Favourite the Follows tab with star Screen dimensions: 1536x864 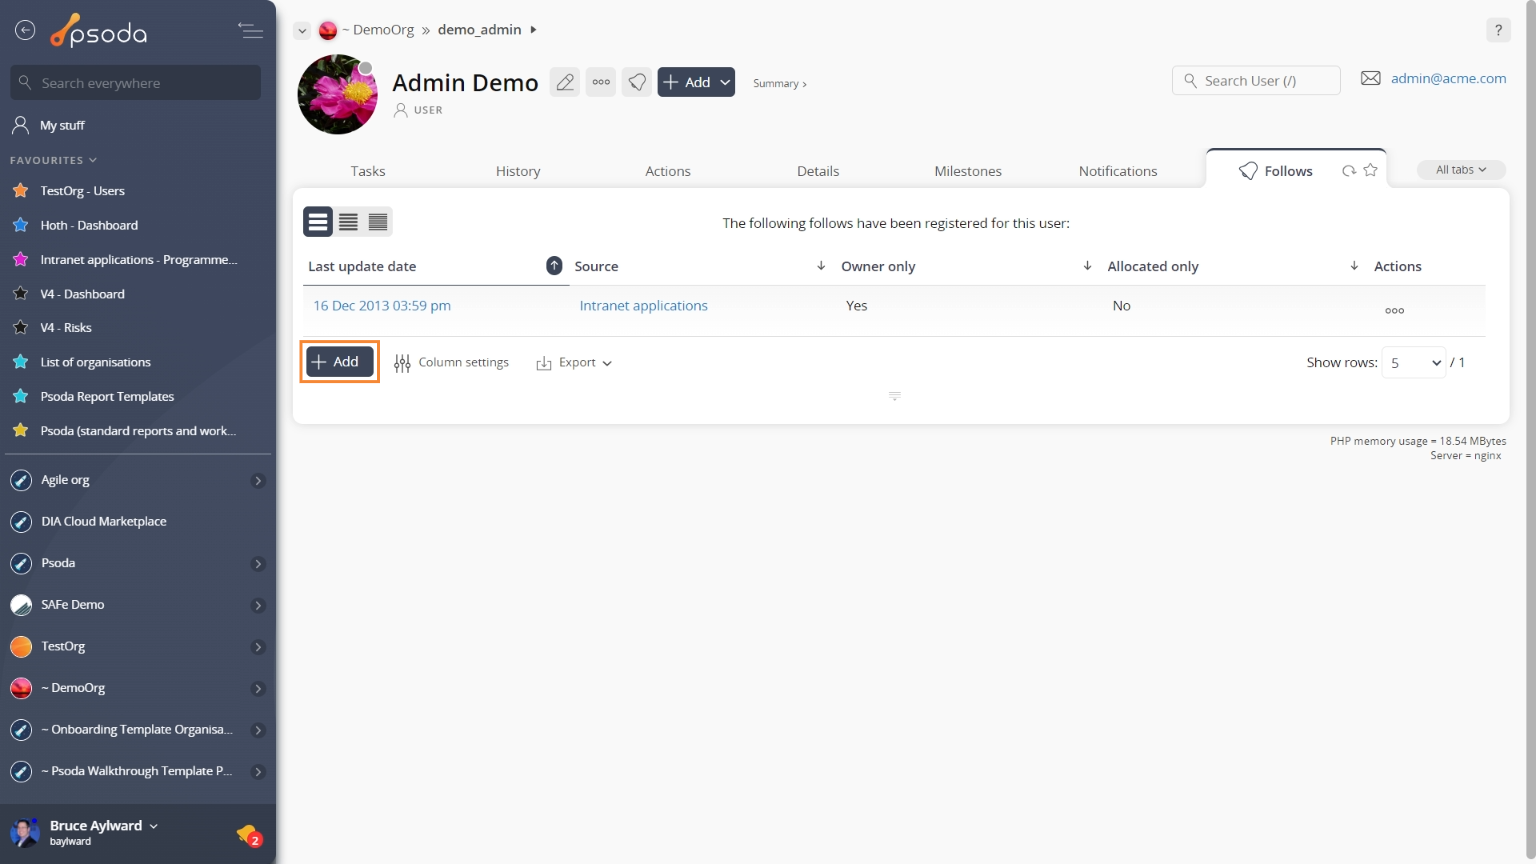[x=1371, y=171]
